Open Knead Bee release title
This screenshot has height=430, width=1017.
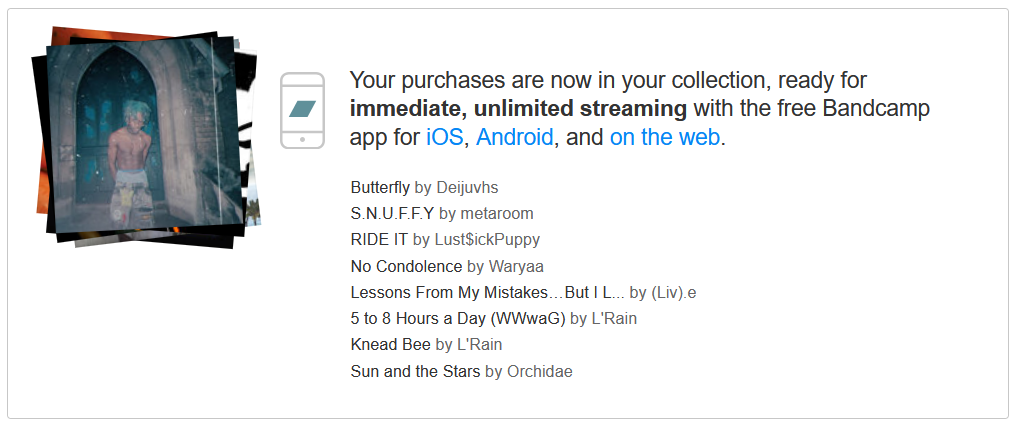tap(390, 344)
